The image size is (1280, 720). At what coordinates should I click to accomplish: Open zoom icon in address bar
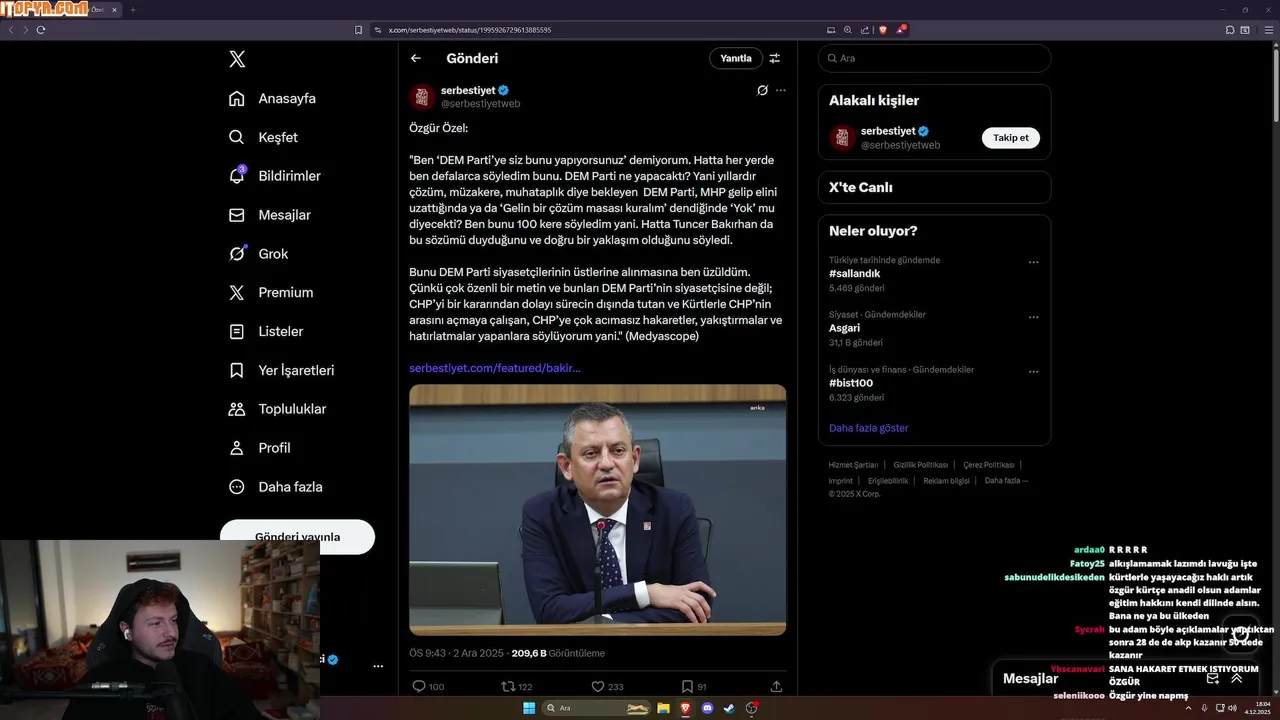(x=848, y=30)
